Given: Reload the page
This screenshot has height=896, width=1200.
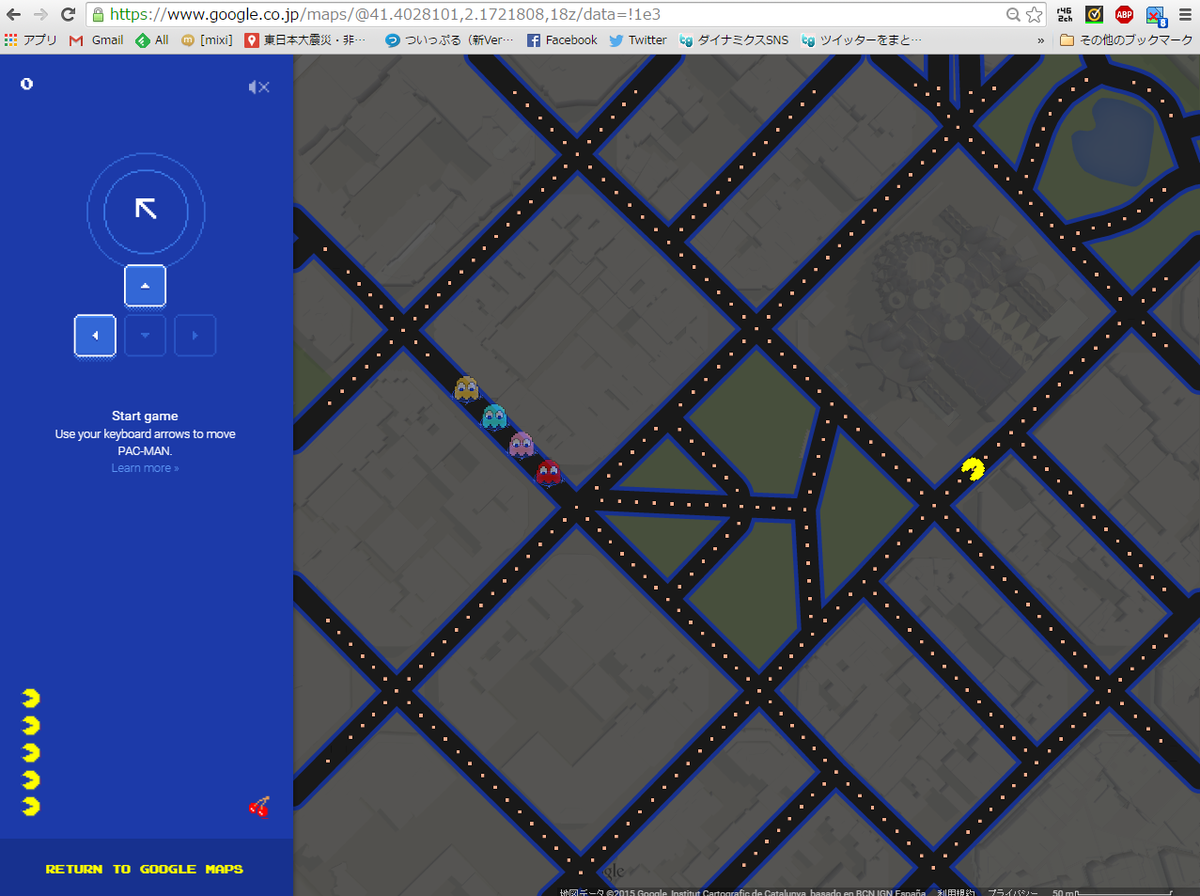Looking at the screenshot, I should point(69,15).
